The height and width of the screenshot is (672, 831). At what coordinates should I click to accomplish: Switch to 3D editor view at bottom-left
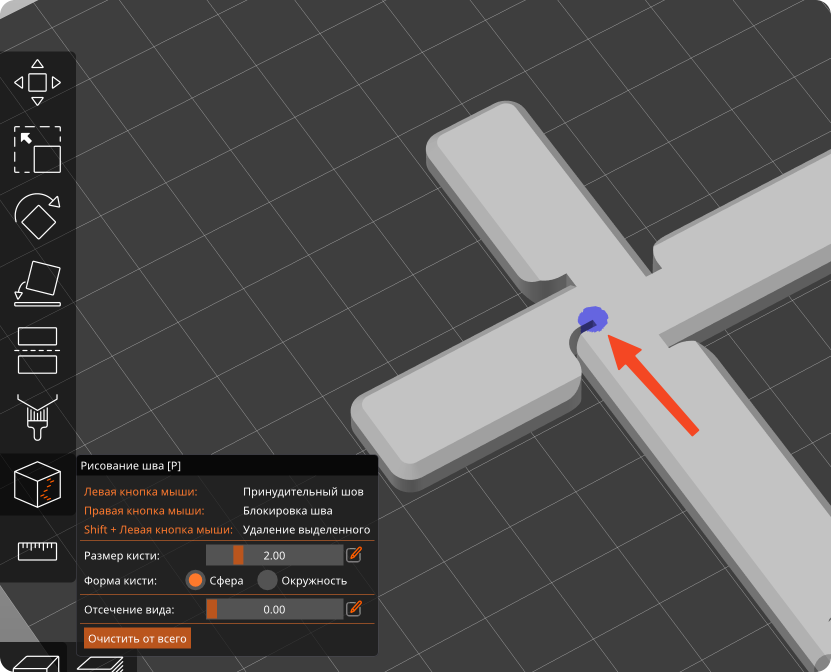tap(37, 663)
